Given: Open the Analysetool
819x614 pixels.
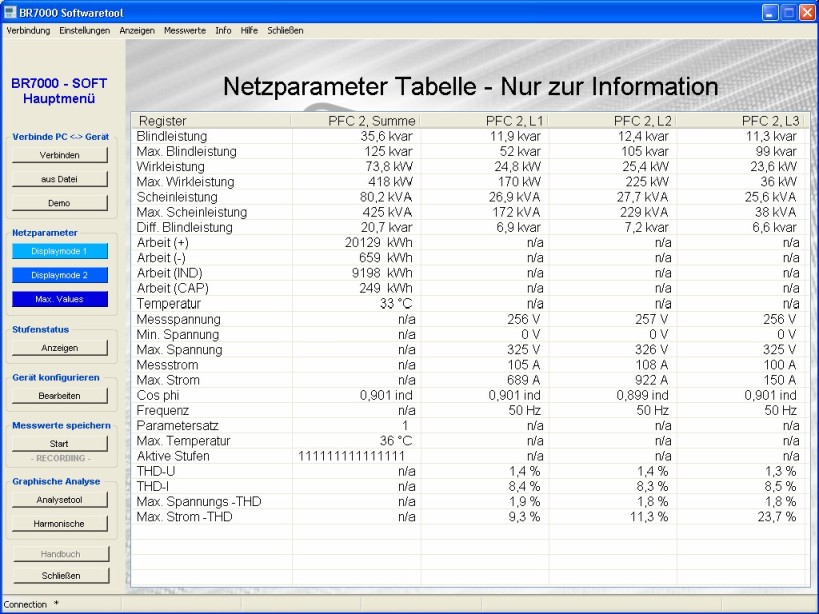Looking at the screenshot, I should pyautogui.click(x=60, y=500).
